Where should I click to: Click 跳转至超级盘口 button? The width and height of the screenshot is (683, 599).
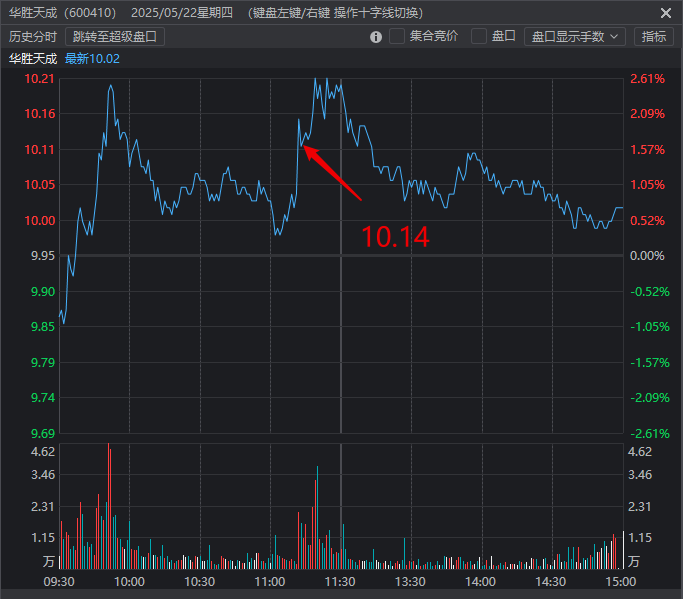click(x=115, y=36)
